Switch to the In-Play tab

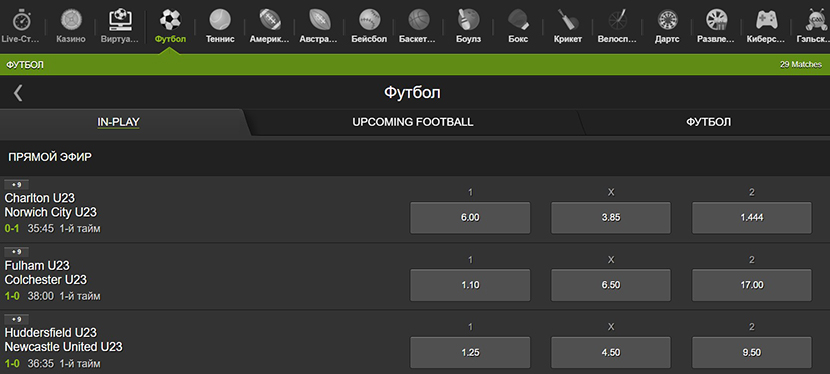pos(118,122)
